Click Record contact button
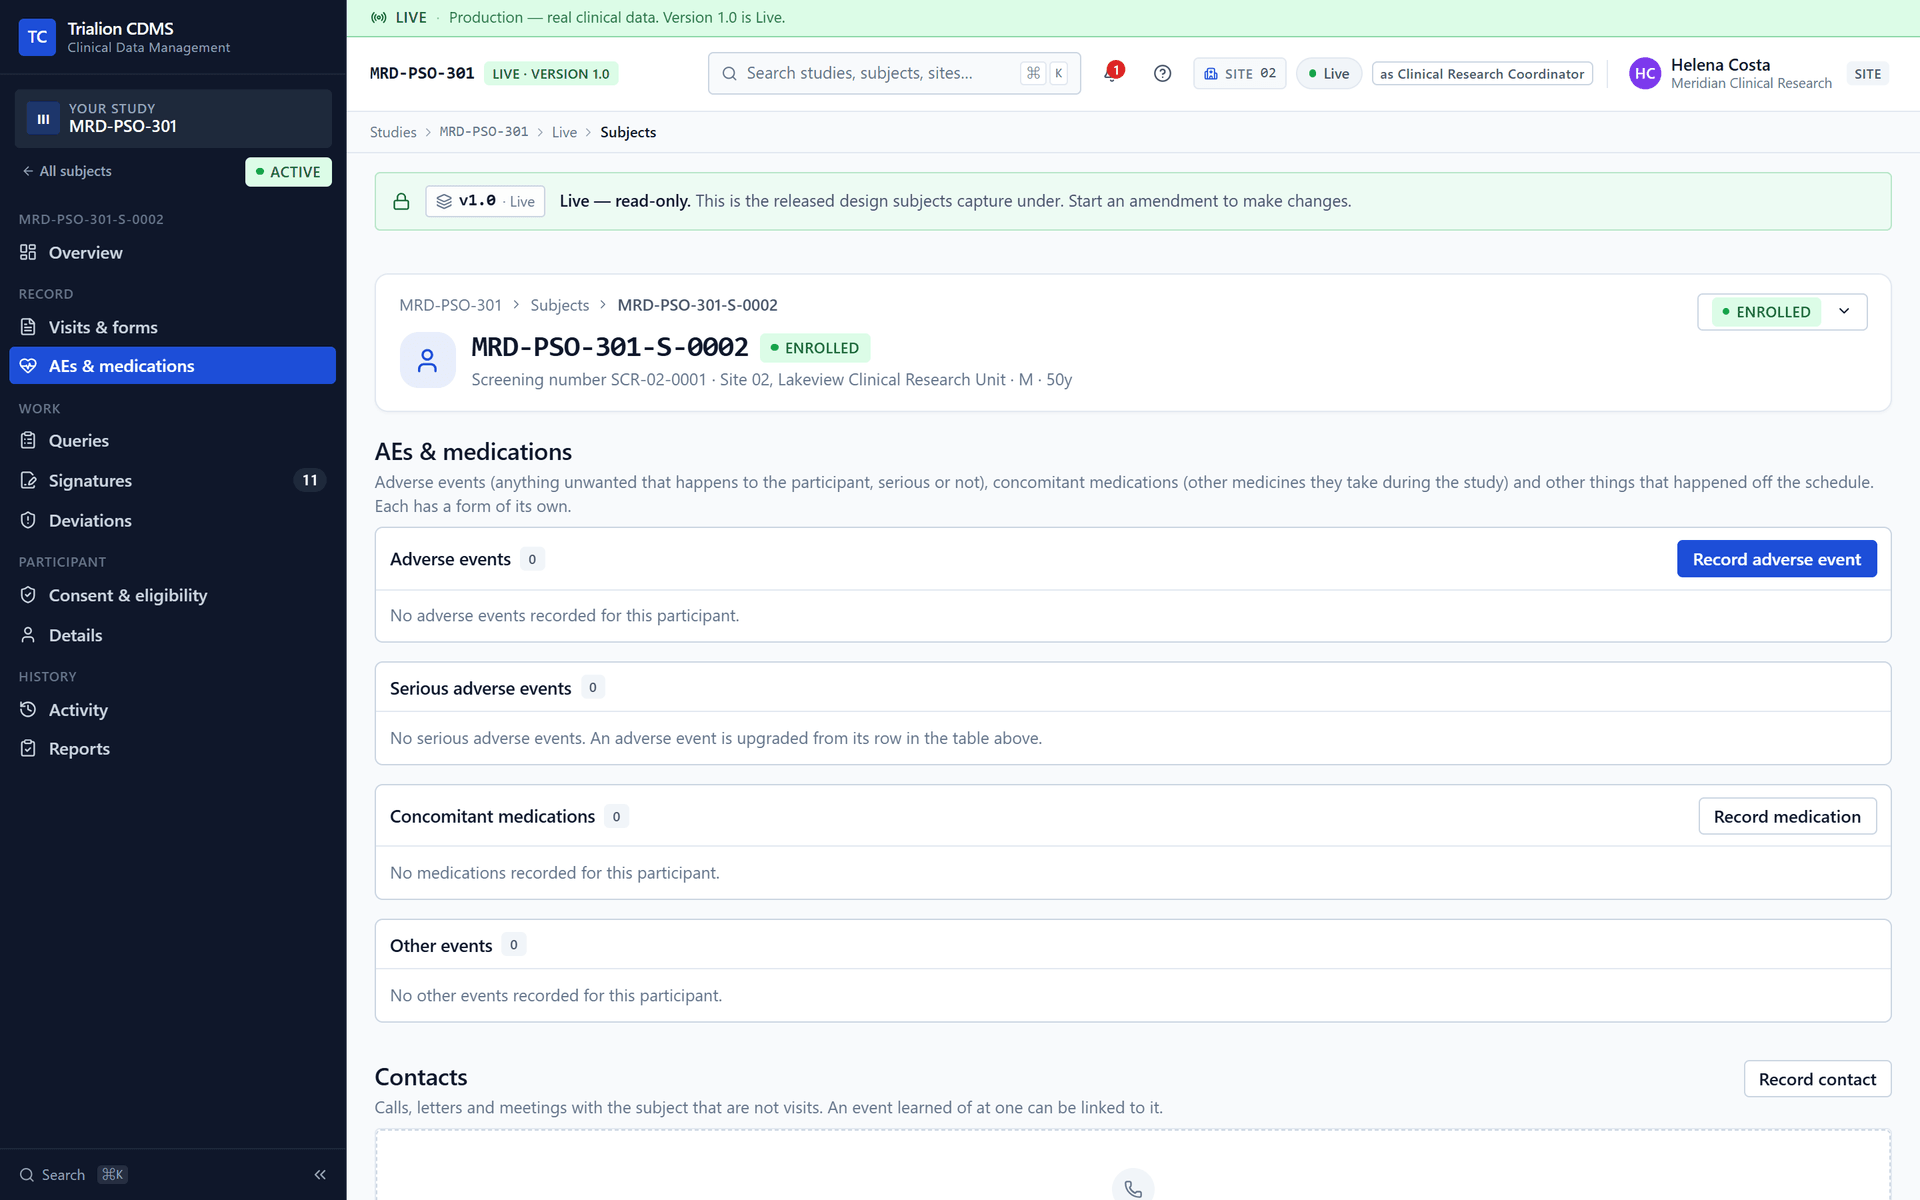 coord(1817,1079)
